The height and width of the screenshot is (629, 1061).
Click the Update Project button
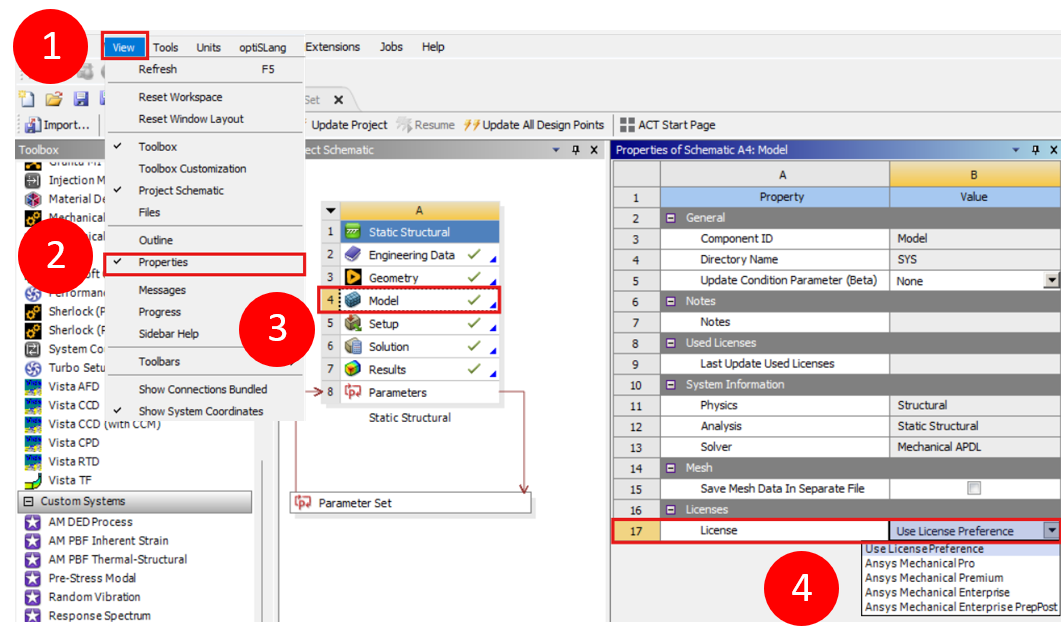349,125
